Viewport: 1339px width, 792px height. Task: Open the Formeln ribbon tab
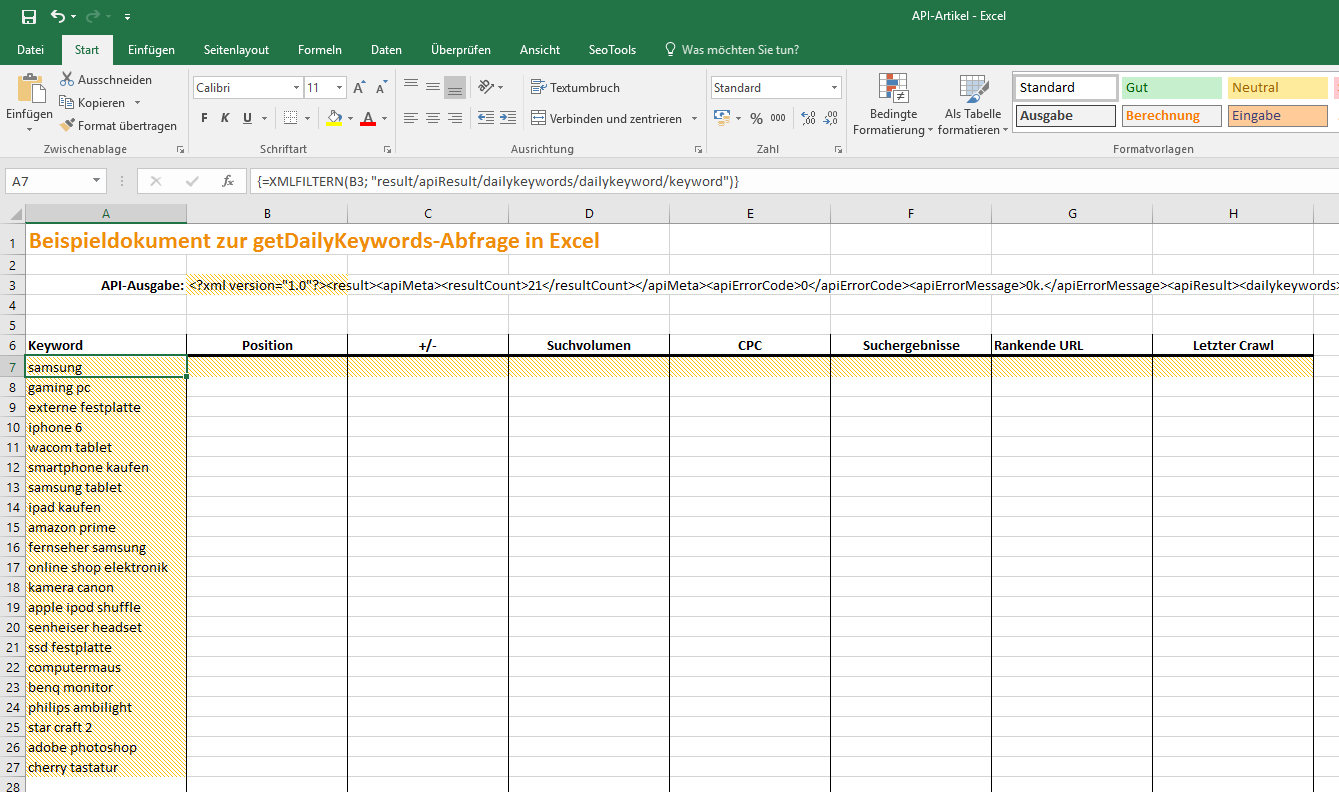click(x=320, y=50)
